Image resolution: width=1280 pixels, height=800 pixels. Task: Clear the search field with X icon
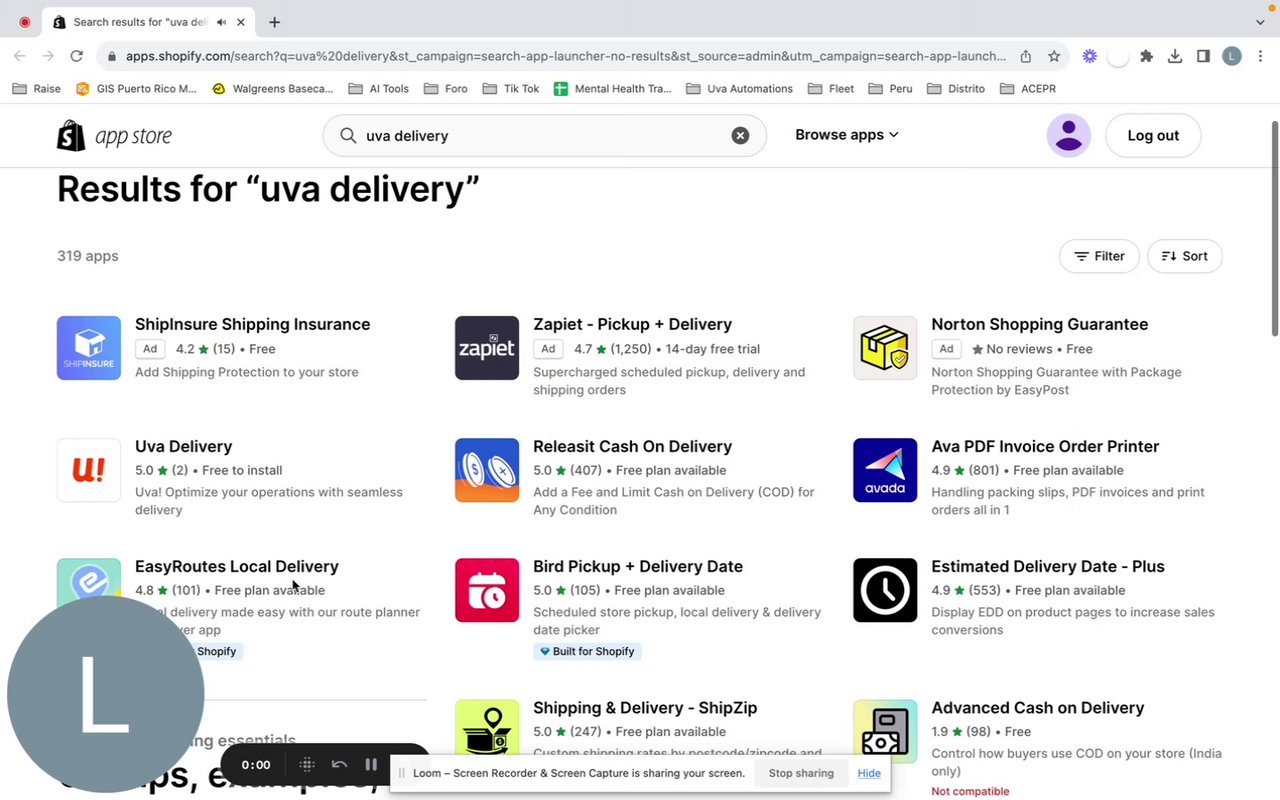tap(740, 135)
